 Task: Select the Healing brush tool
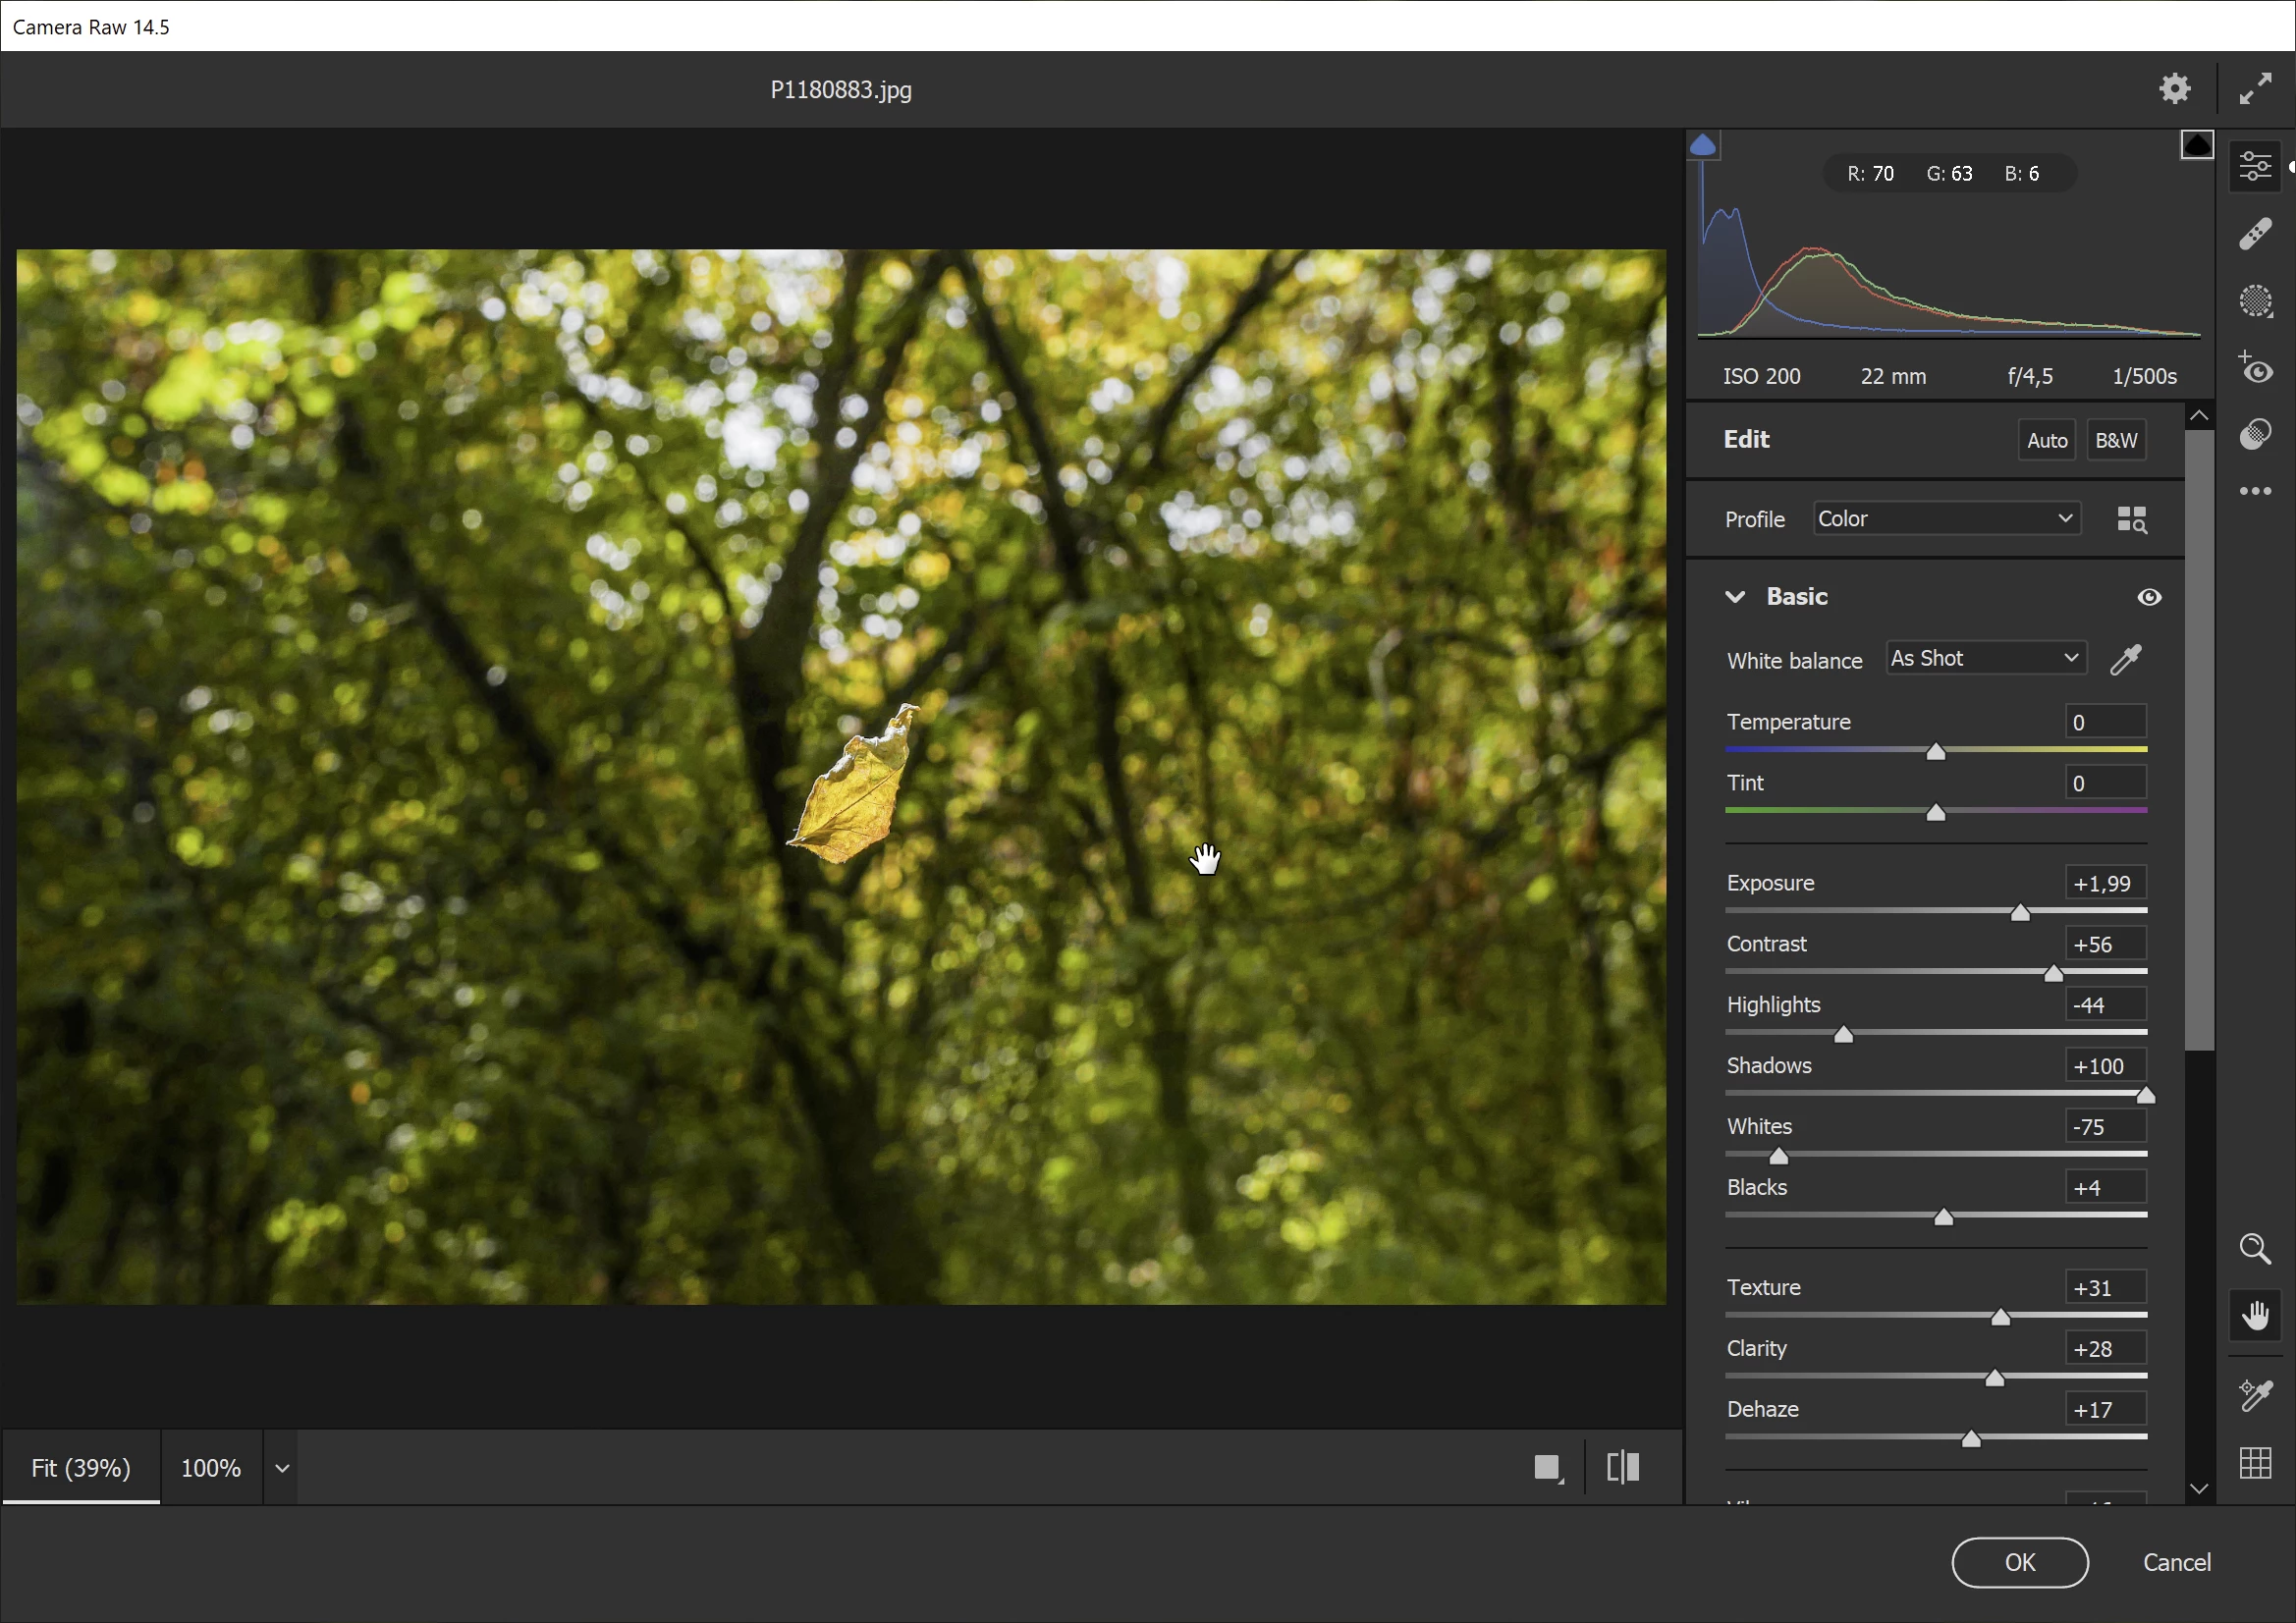[2255, 234]
